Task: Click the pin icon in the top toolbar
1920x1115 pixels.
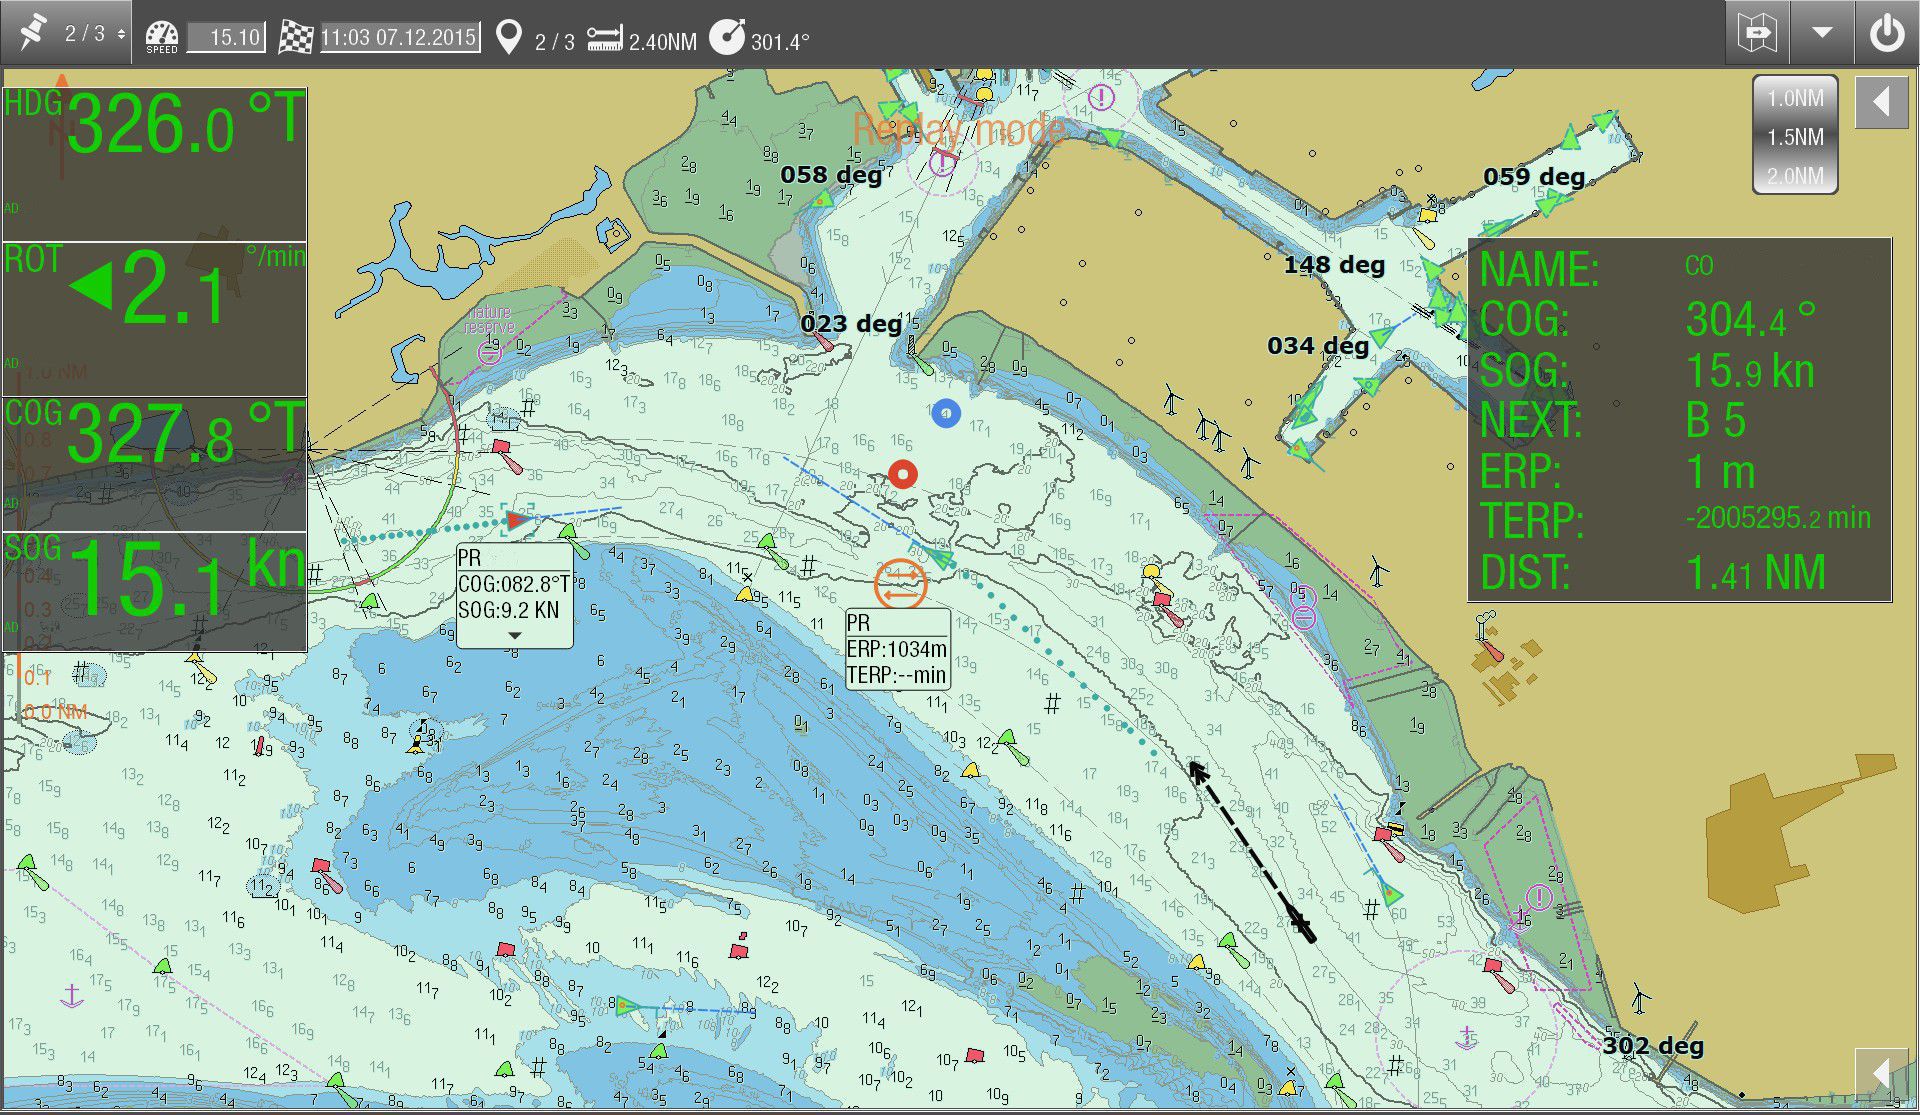Action: pyautogui.click(x=32, y=32)
